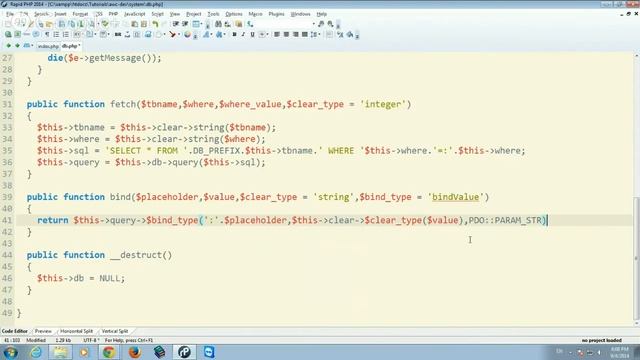The image size is (640, 360).
Task: Select the Code Editor tab
Action: click(x=14, y=331)
